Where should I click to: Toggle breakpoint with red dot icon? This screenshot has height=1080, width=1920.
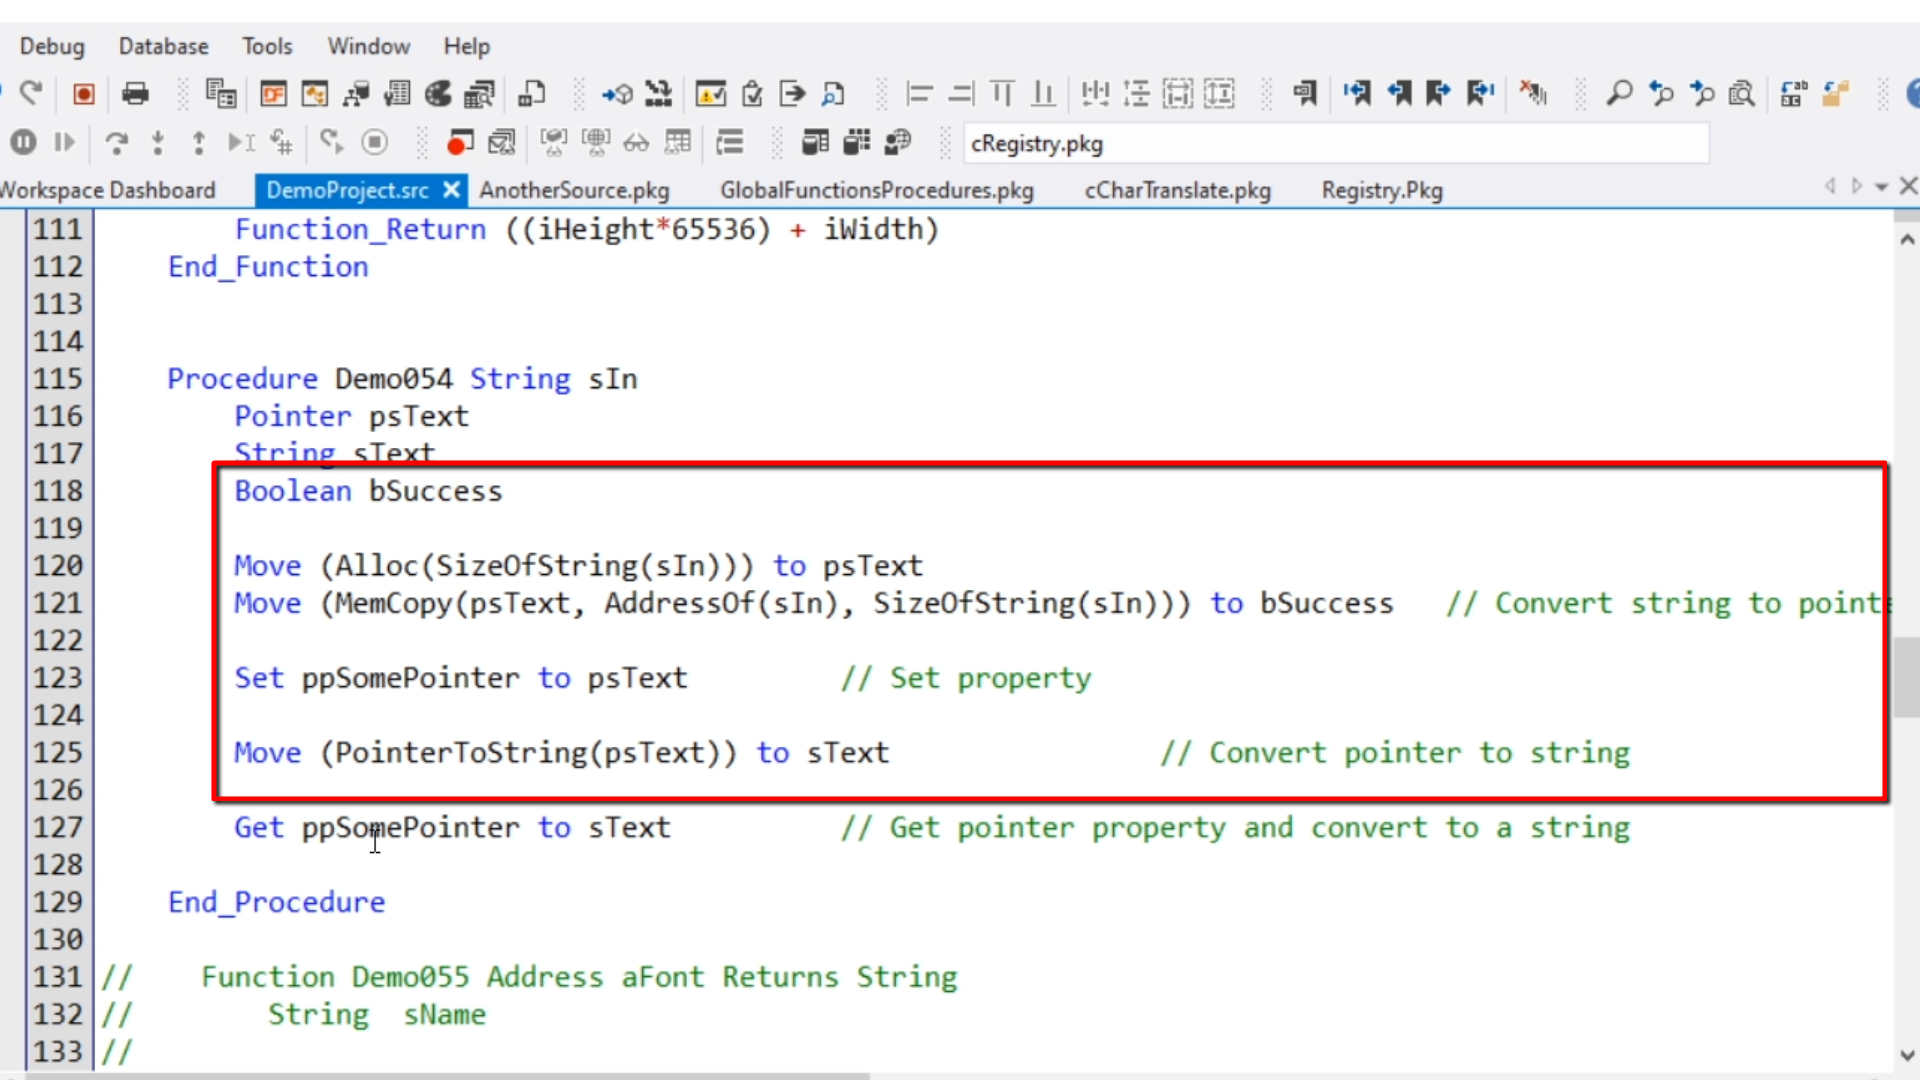(459, 143)
